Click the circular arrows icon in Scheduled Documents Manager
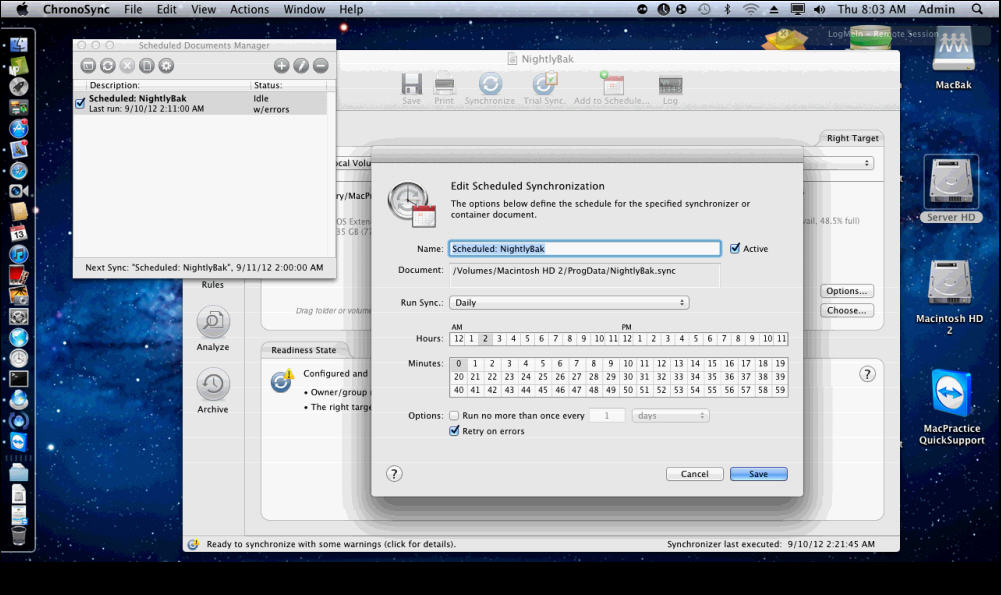This screenshot has width=1001, height=595. coord(107,65)
